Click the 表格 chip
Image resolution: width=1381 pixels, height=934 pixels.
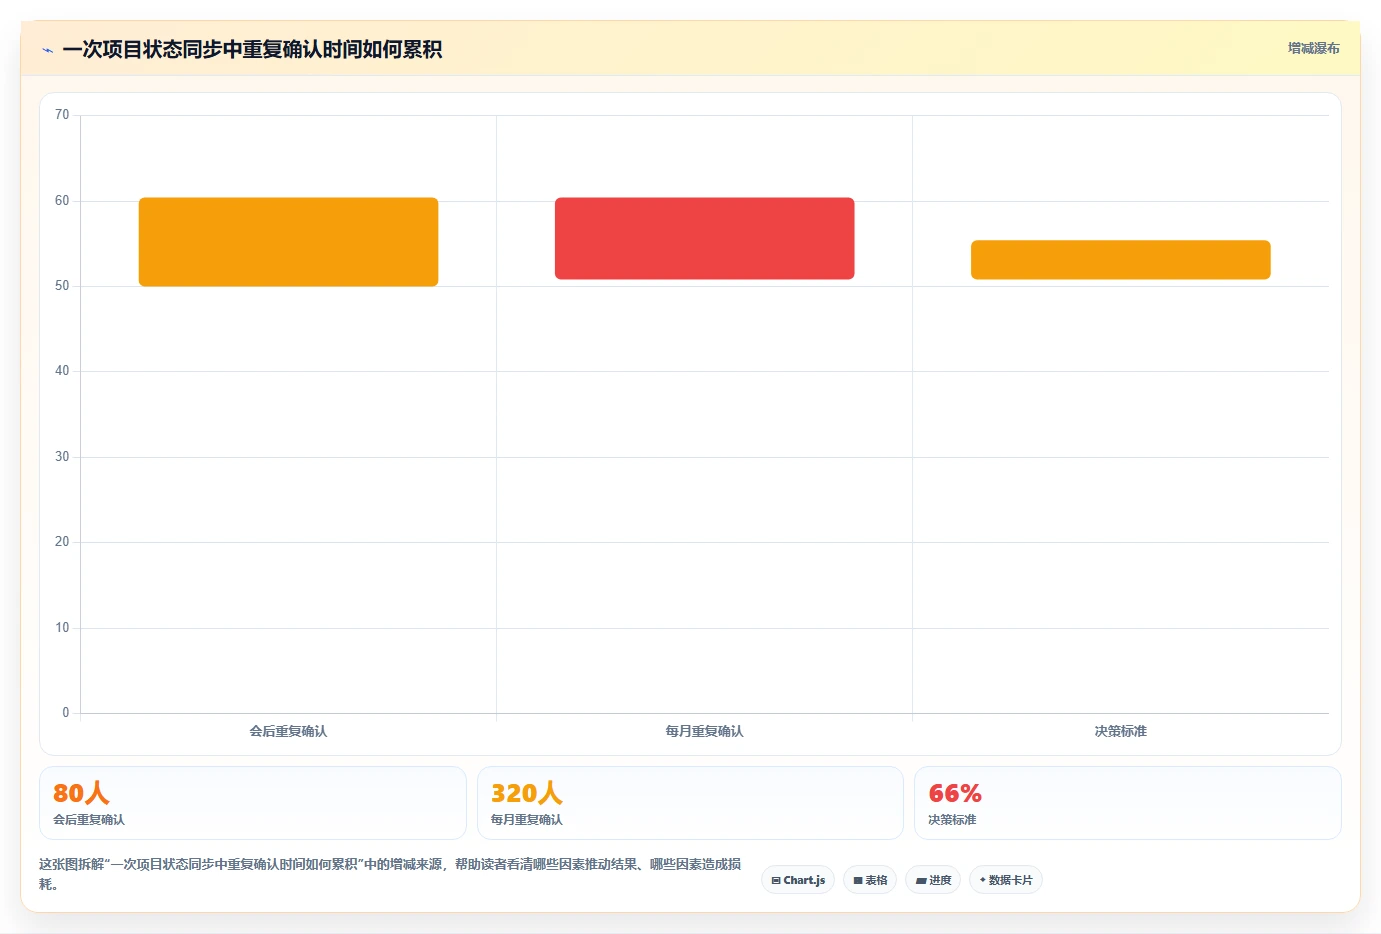pos(870,880)
